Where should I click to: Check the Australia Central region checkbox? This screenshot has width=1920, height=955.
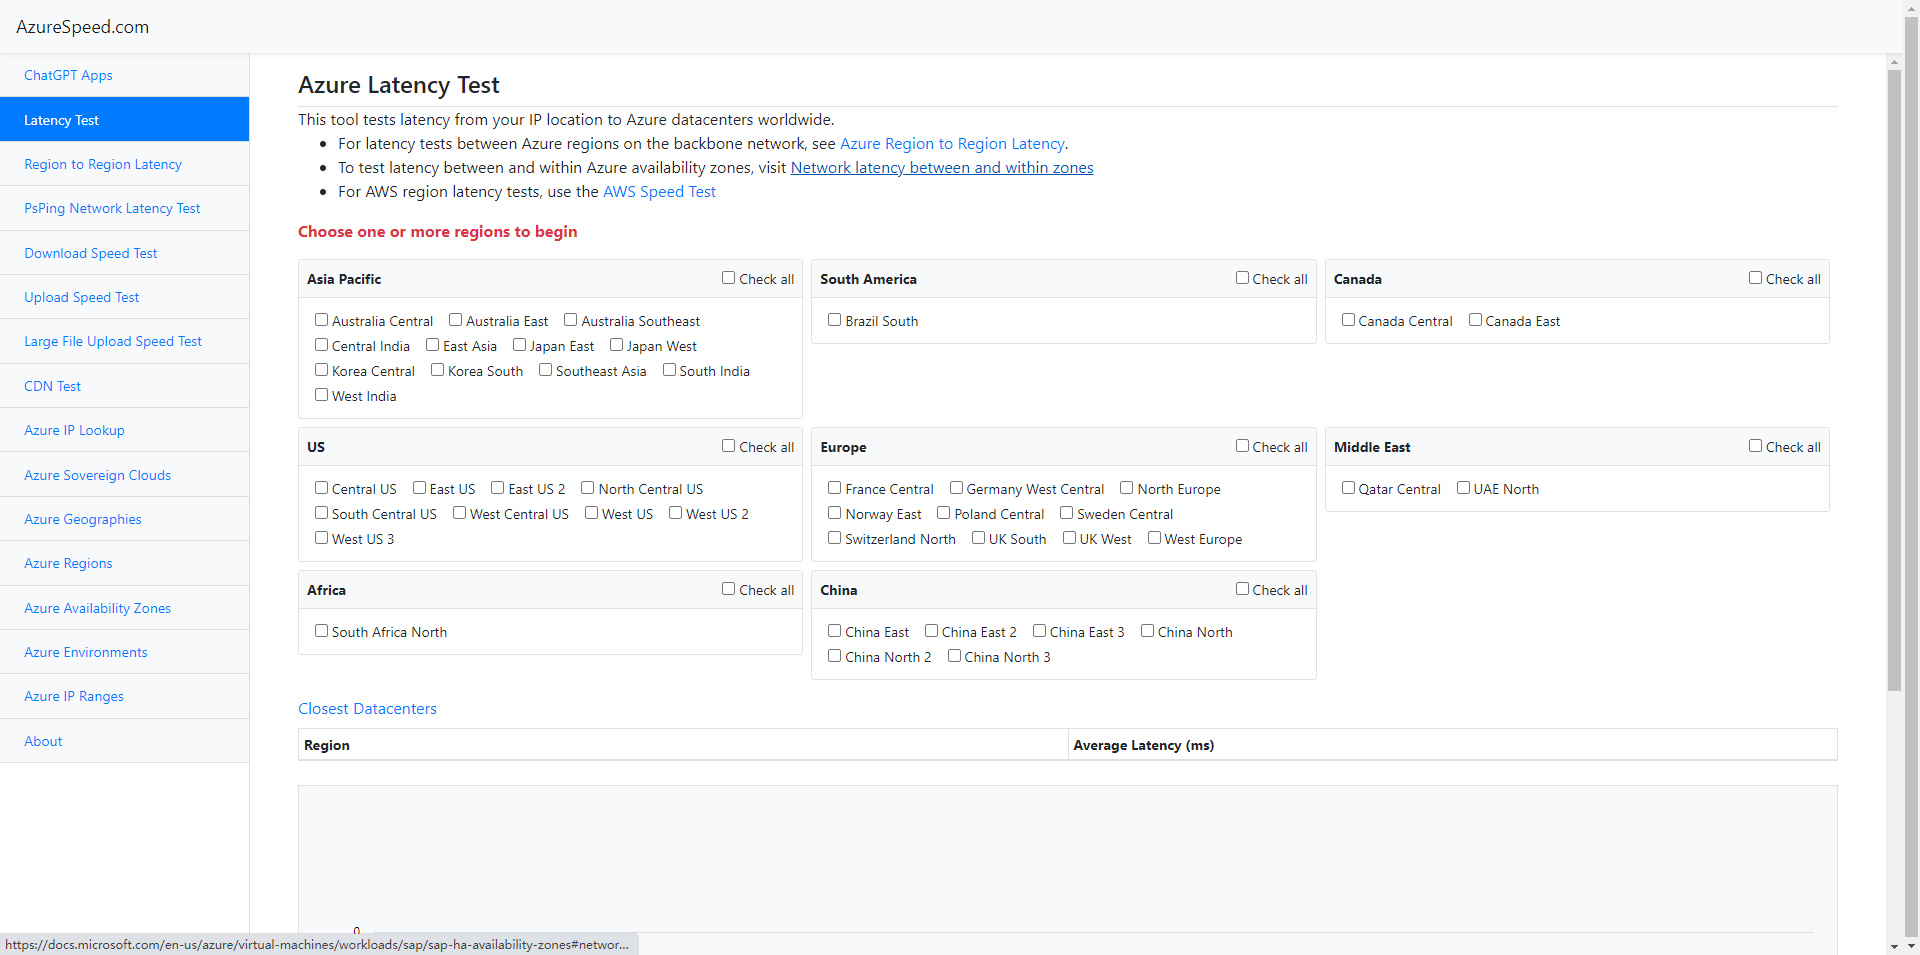click(321, 320)
